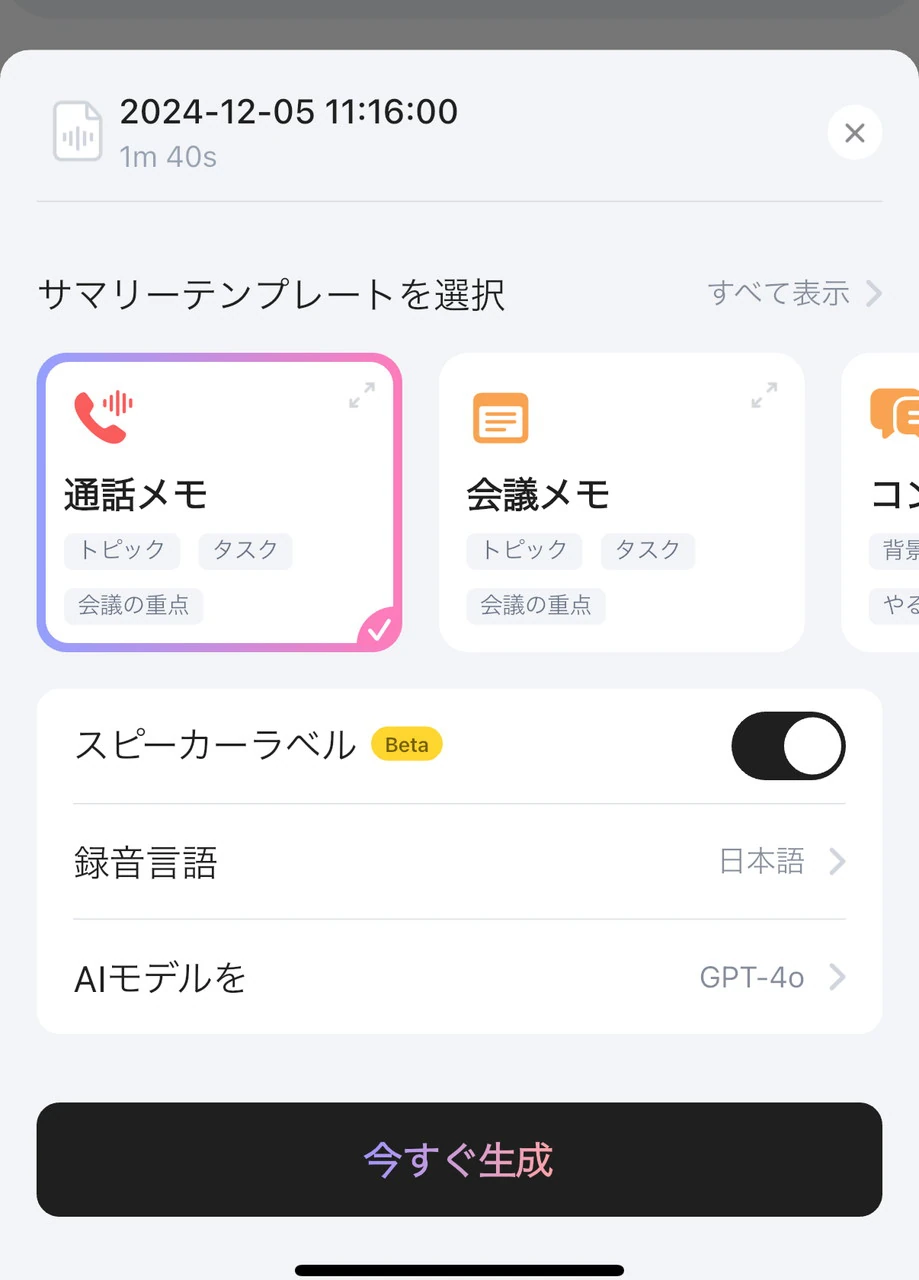Image resolution: width=919 pixels, height=1280 pixels.
Task: Open the AIモデル GPT-4o selector
Action: [x=459, y=977]
